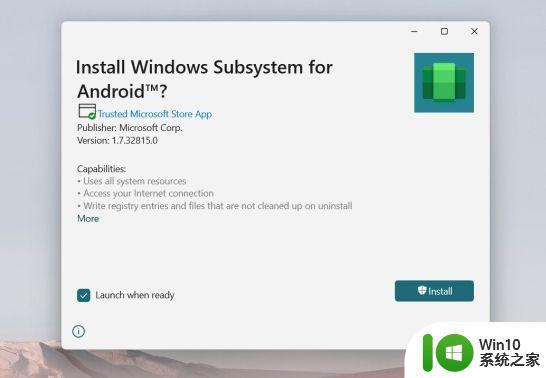Minimize the installer window
This screenshot has height=378, width=546.
[414, 31]
